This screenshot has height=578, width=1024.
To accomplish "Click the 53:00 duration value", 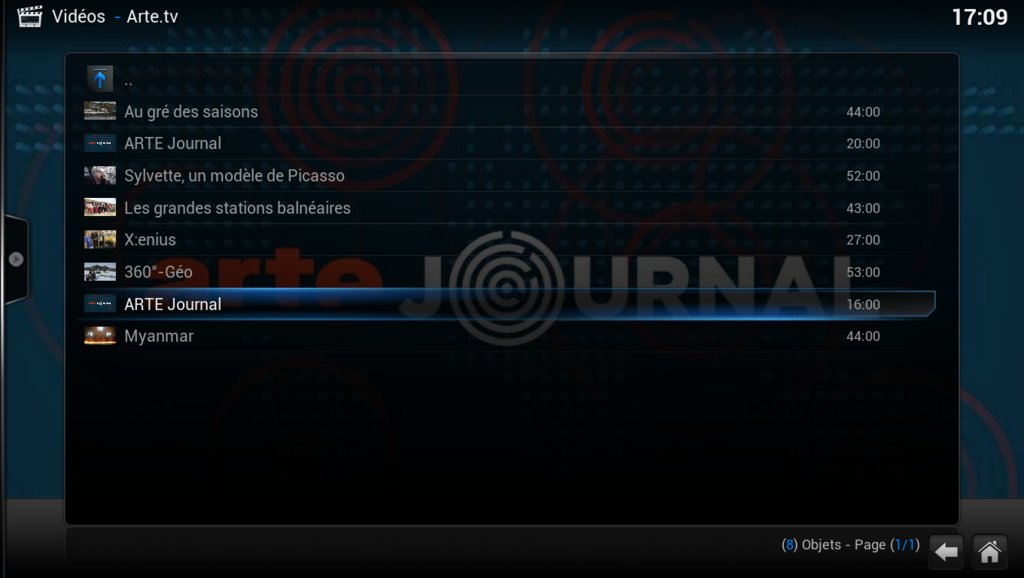I will 863,272.
